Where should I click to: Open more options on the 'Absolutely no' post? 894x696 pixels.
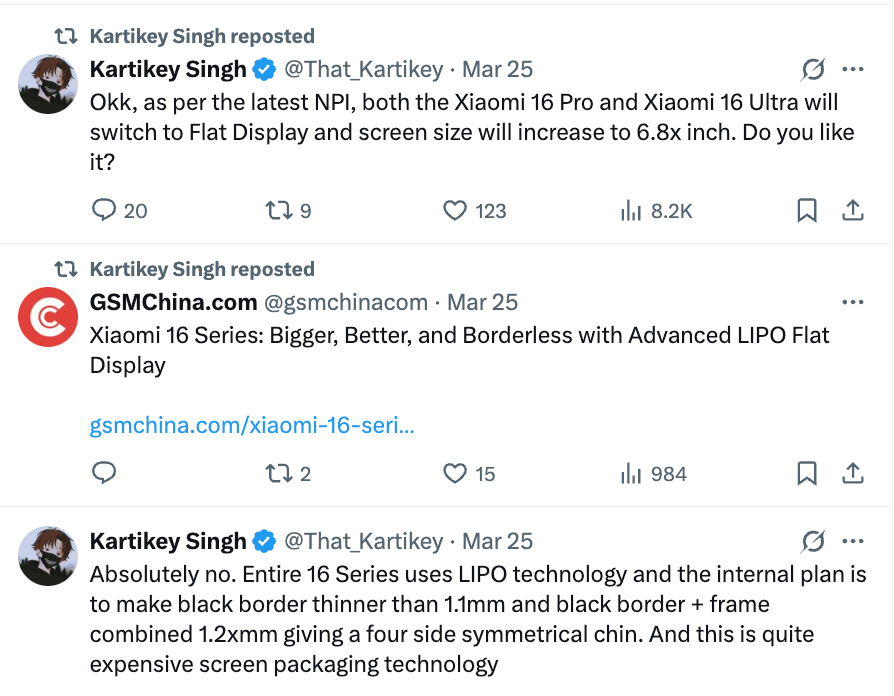(x=852, y=542)
